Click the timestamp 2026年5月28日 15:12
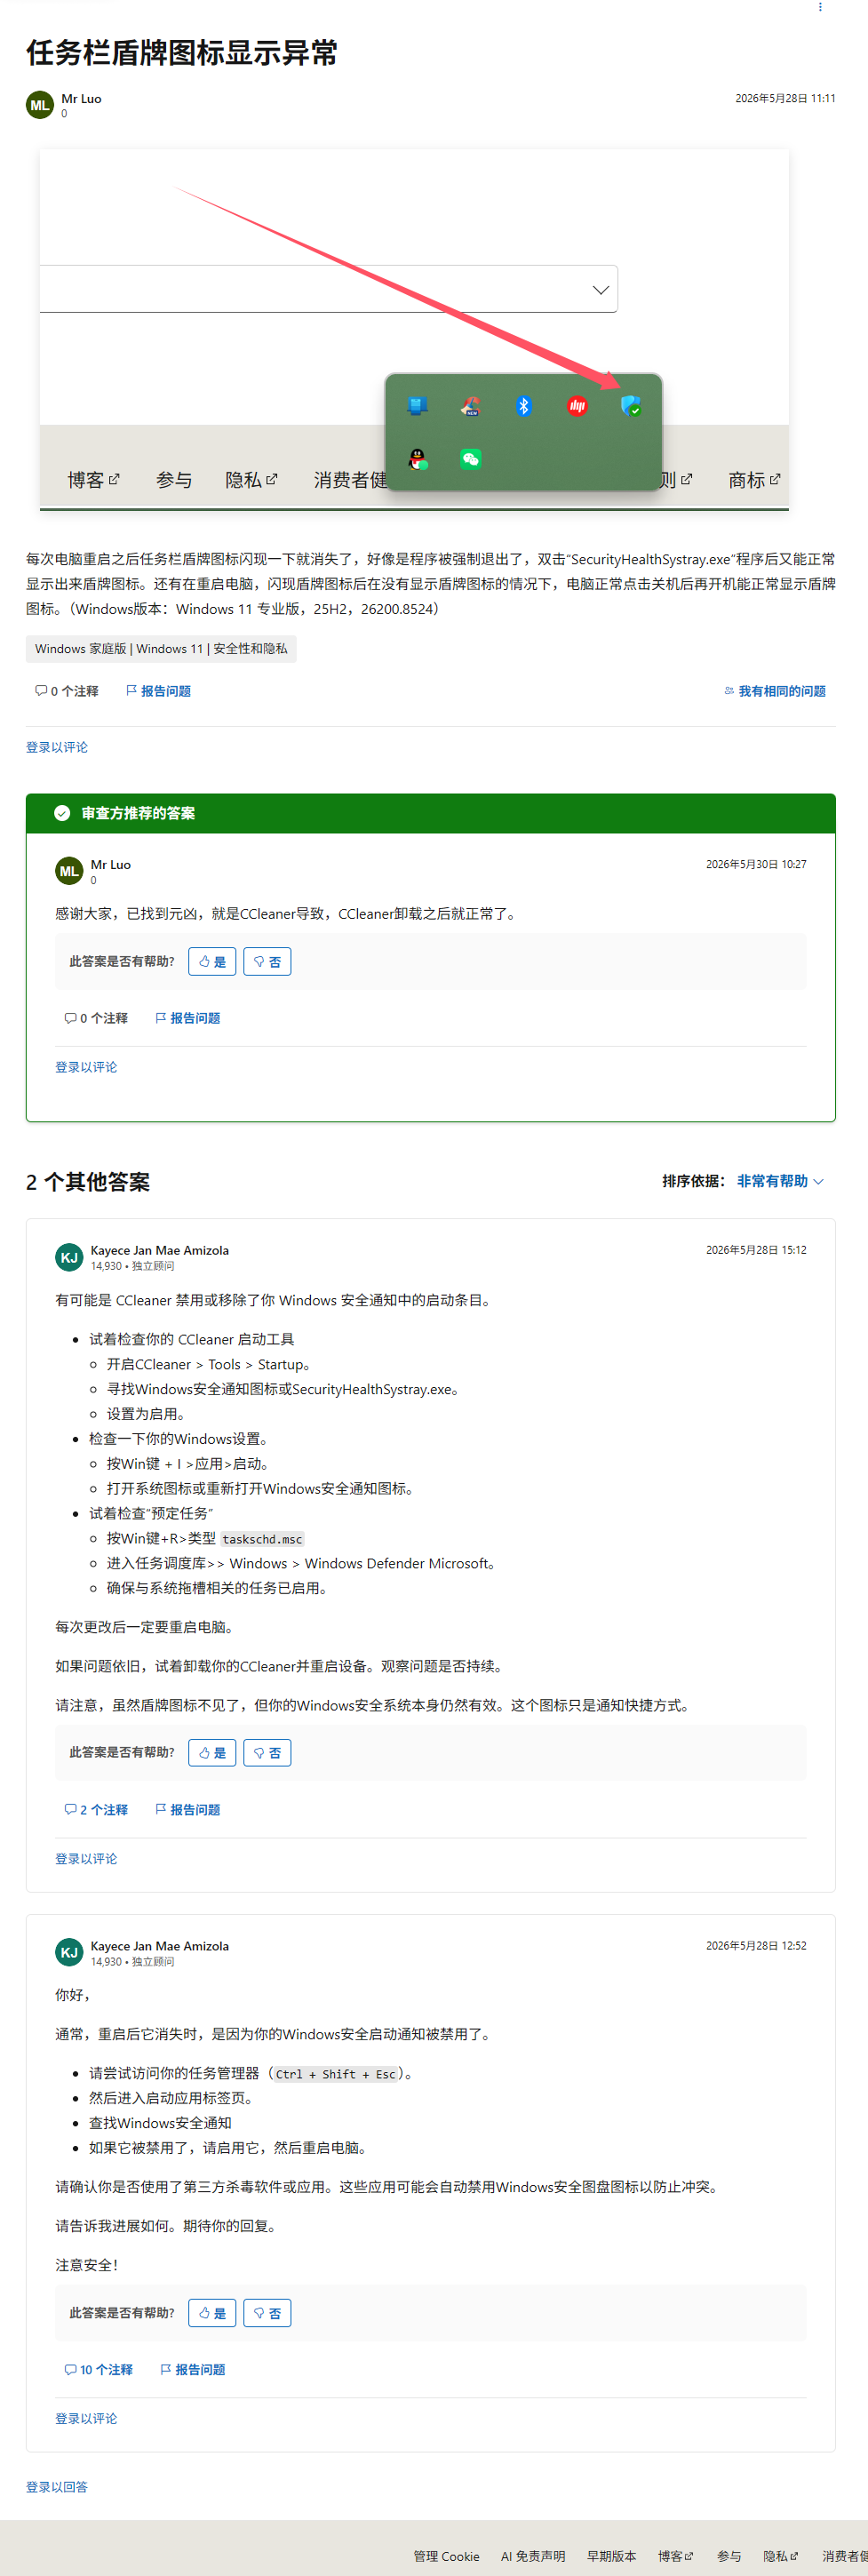The width and height of the screenshot is (868, 2576). pyautogui.click(x=756, y=1251)
